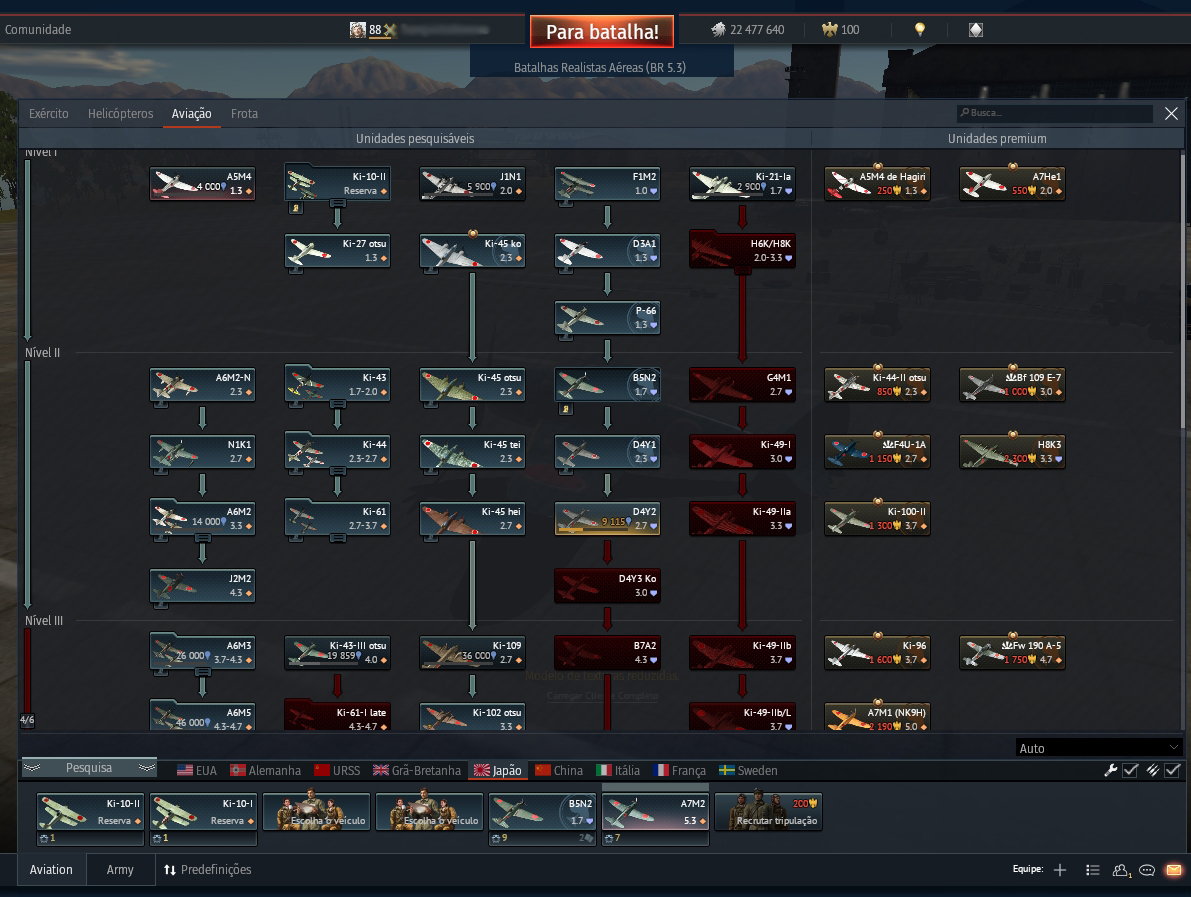Select premium A5M4 de Hagiri card

[877, 184]
